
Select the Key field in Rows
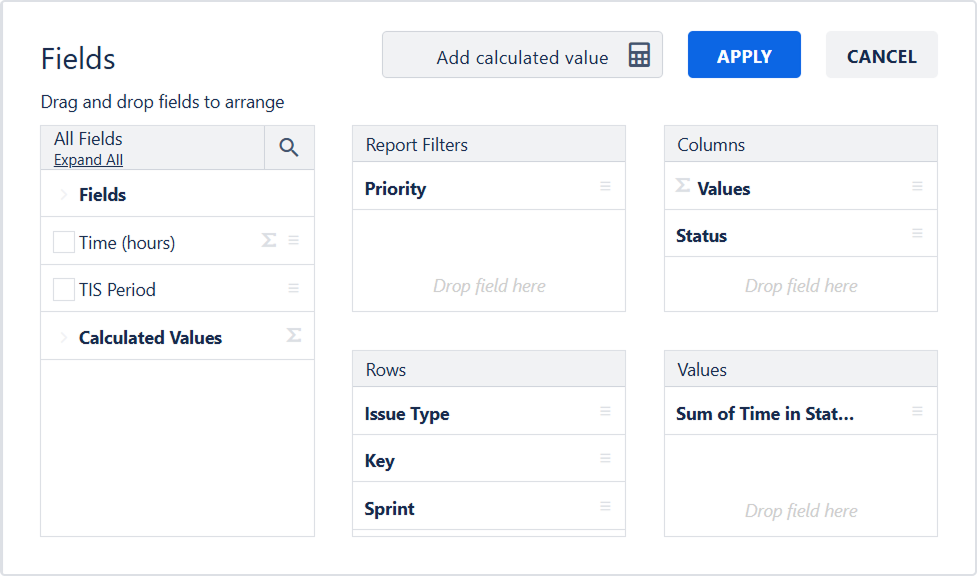pyautogui.click(x=380, y=461)
